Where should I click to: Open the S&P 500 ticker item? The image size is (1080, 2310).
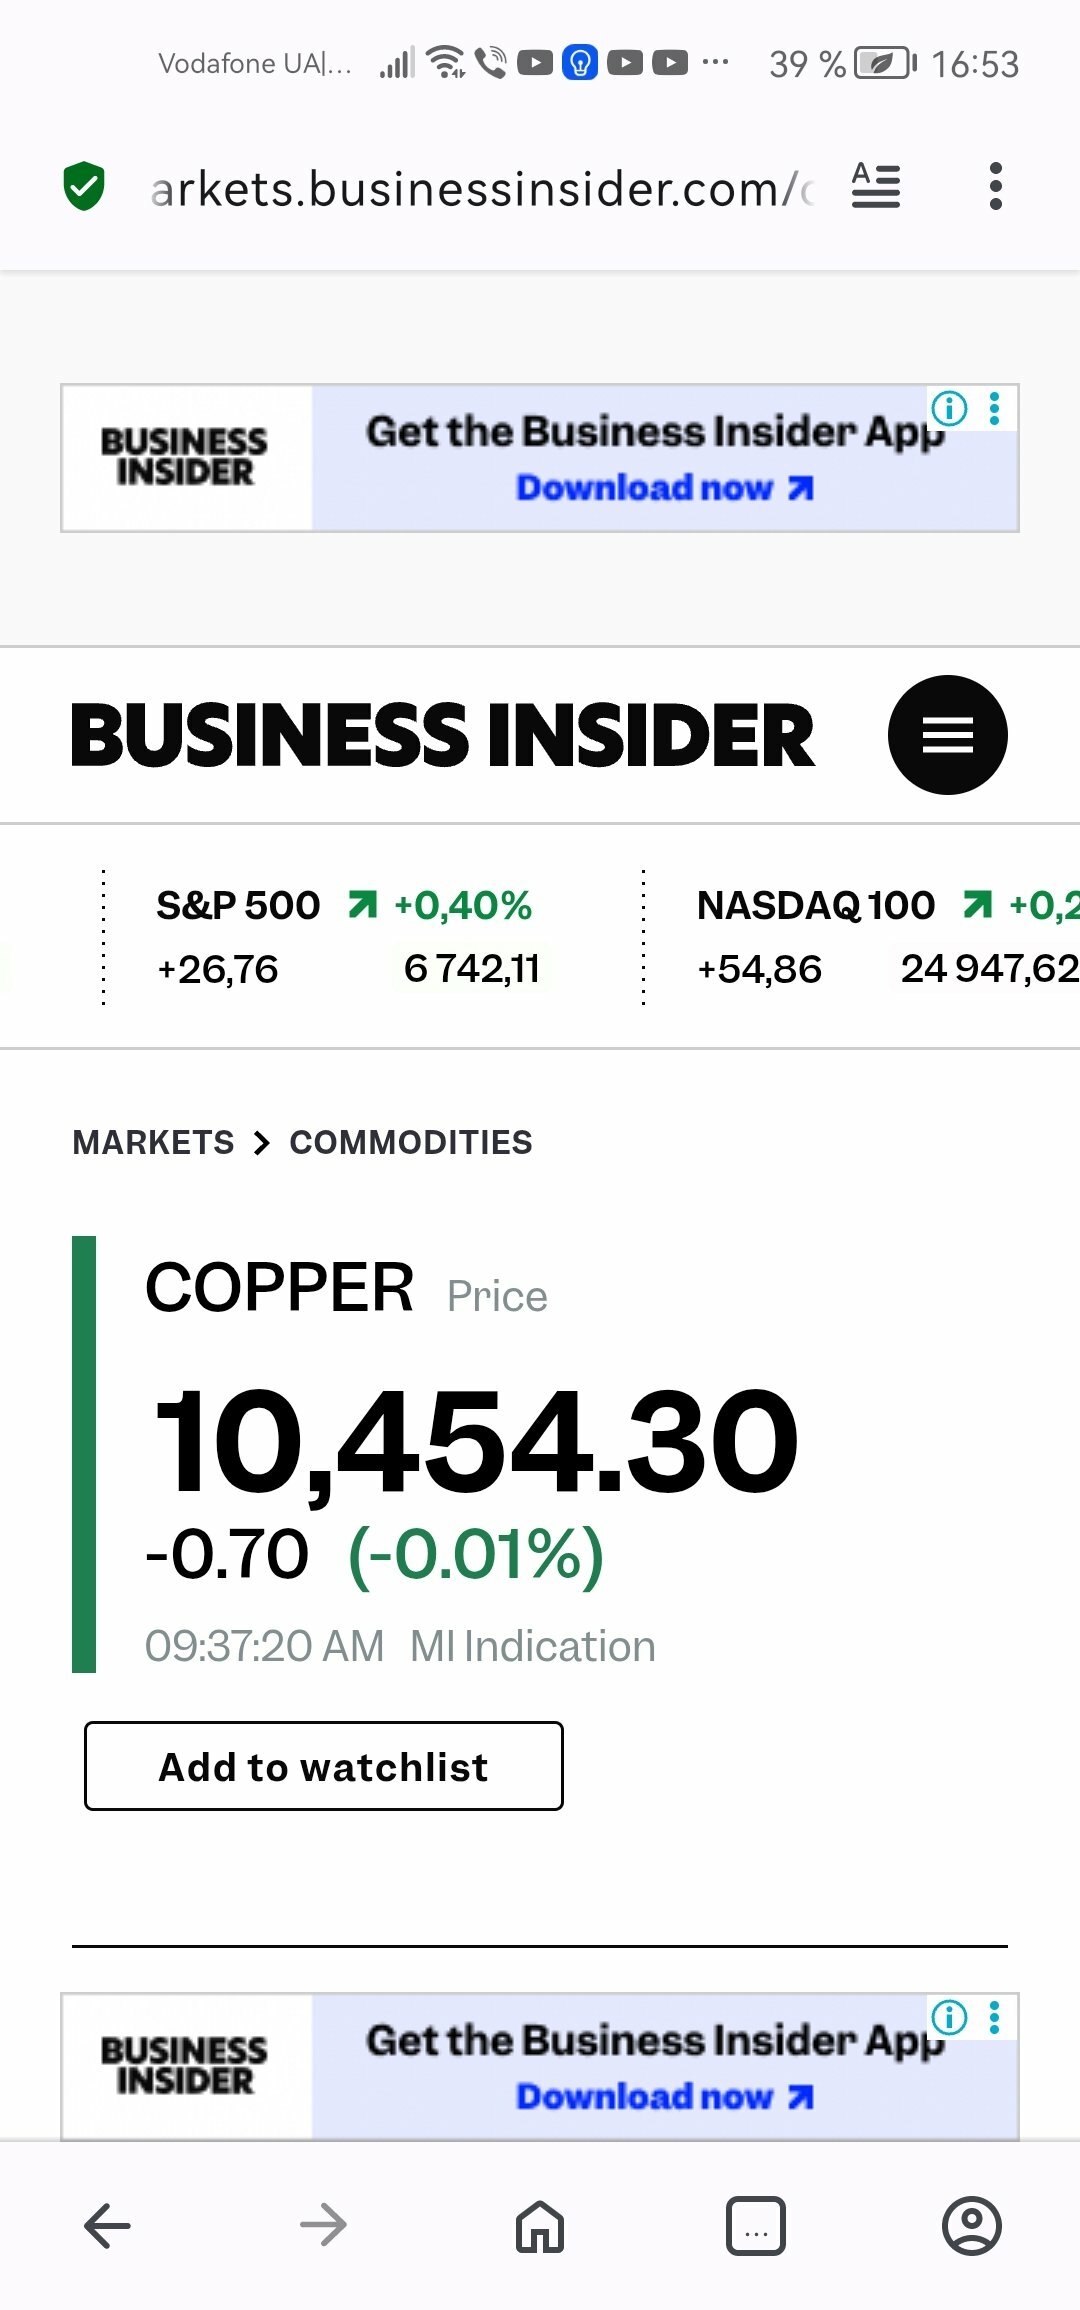point(345,937)
